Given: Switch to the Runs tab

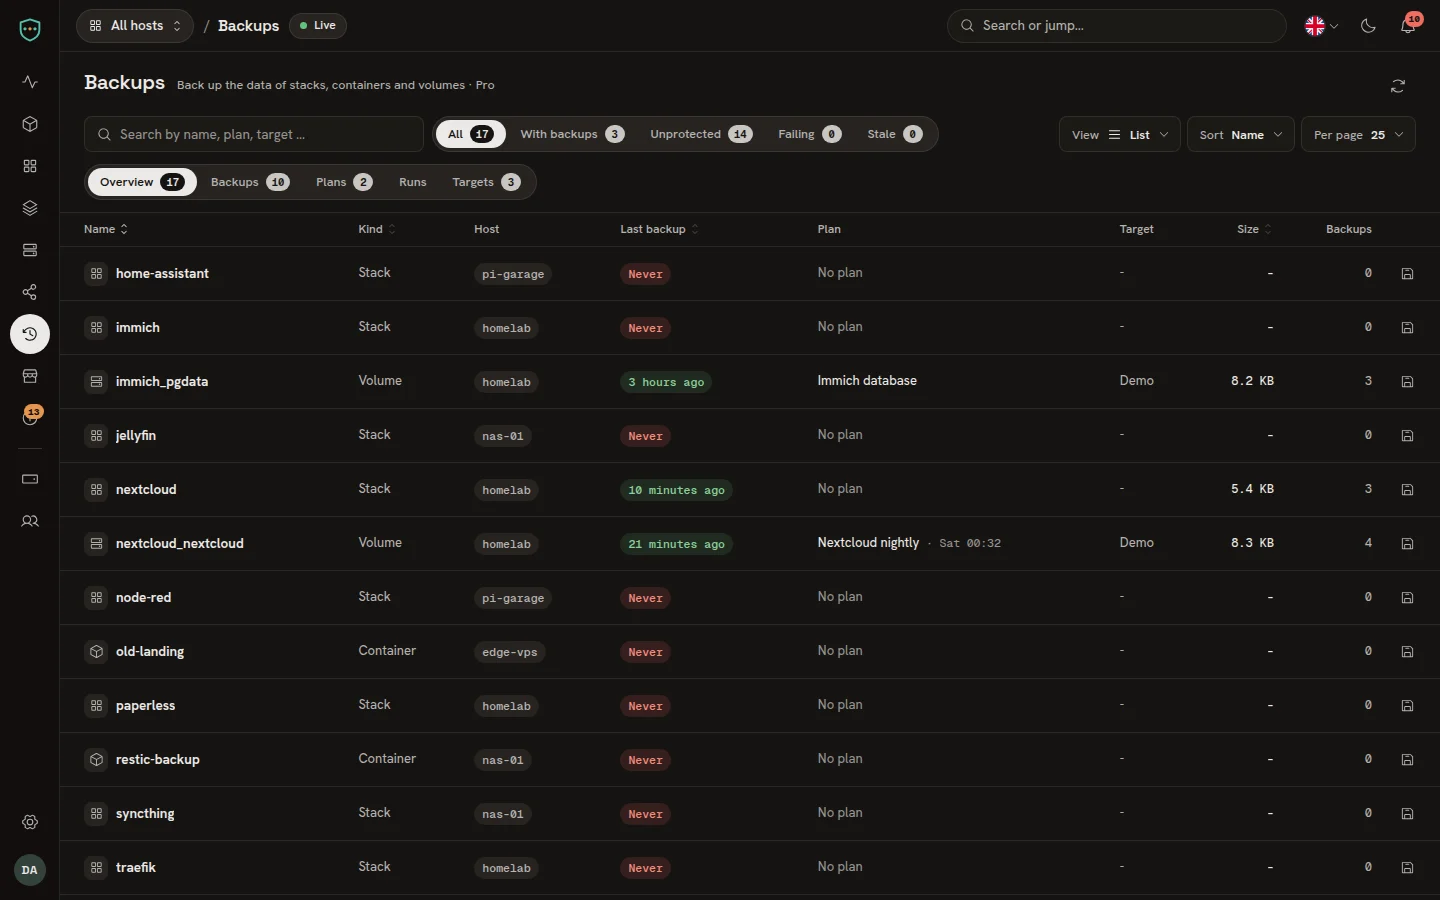Looking at the screenshot, I should tap(413, 182).
